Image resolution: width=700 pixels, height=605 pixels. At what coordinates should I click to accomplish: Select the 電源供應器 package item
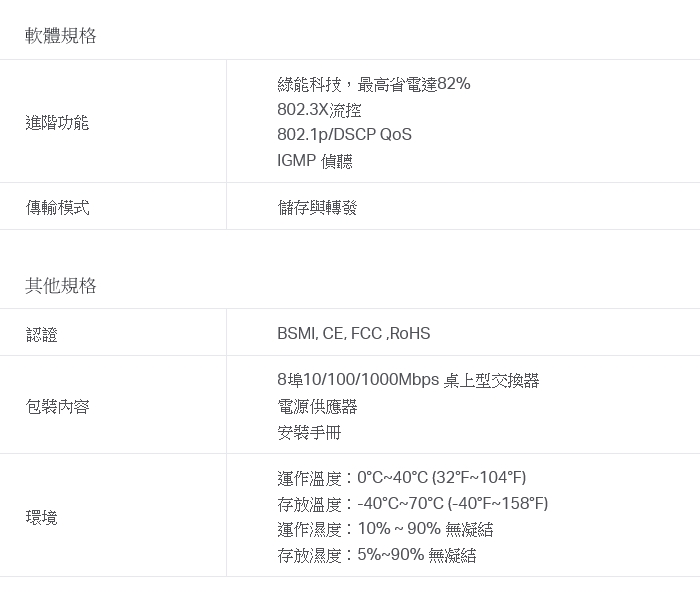click(x=317, y=407)
